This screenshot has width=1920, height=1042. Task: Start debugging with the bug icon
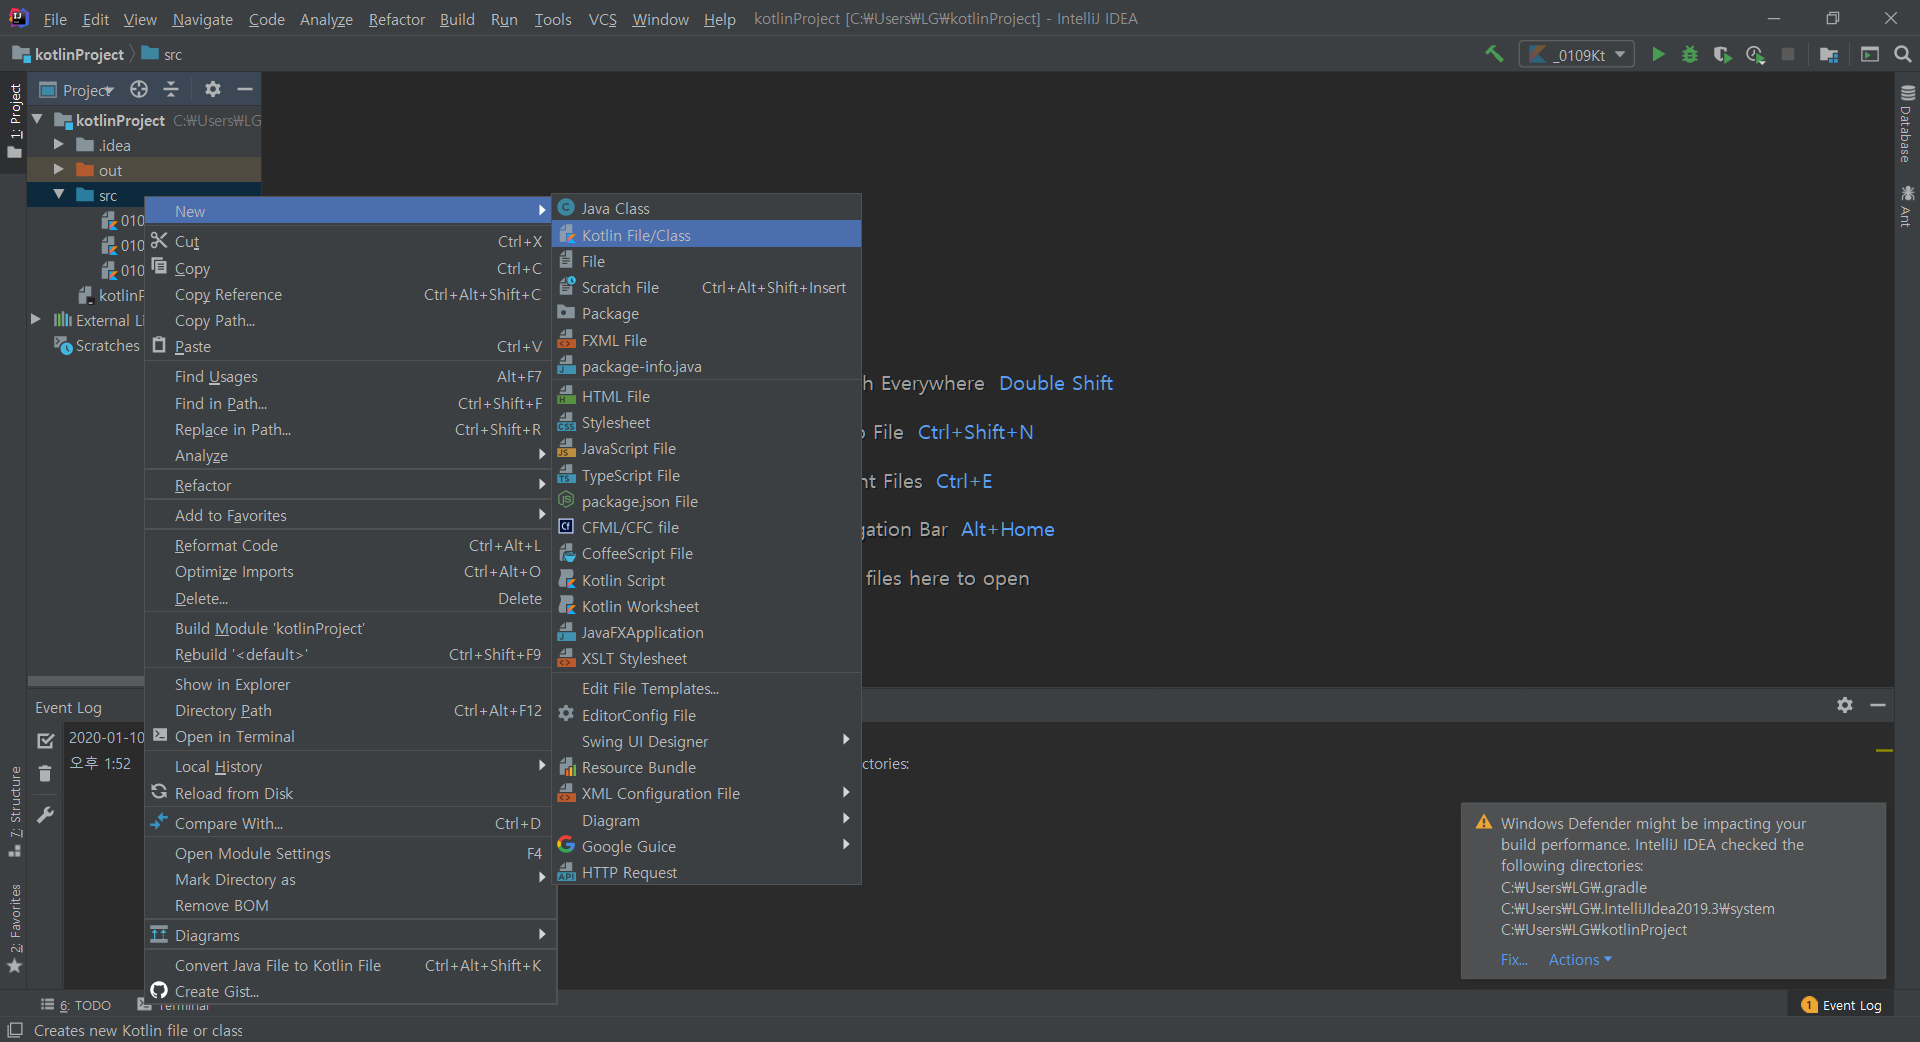tap(1690, 54)
